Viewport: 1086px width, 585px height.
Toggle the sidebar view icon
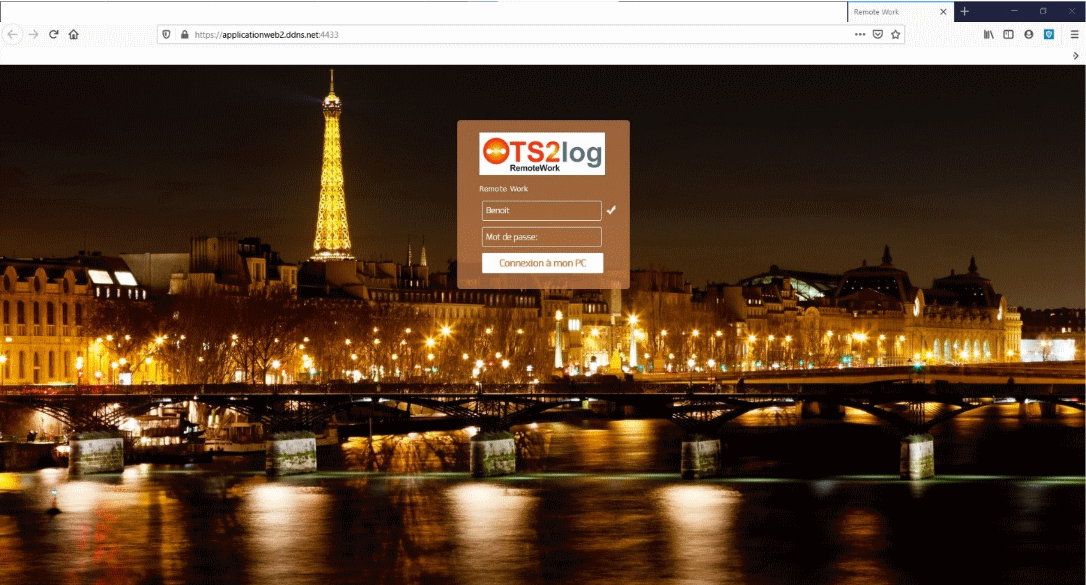[1008, 34]
